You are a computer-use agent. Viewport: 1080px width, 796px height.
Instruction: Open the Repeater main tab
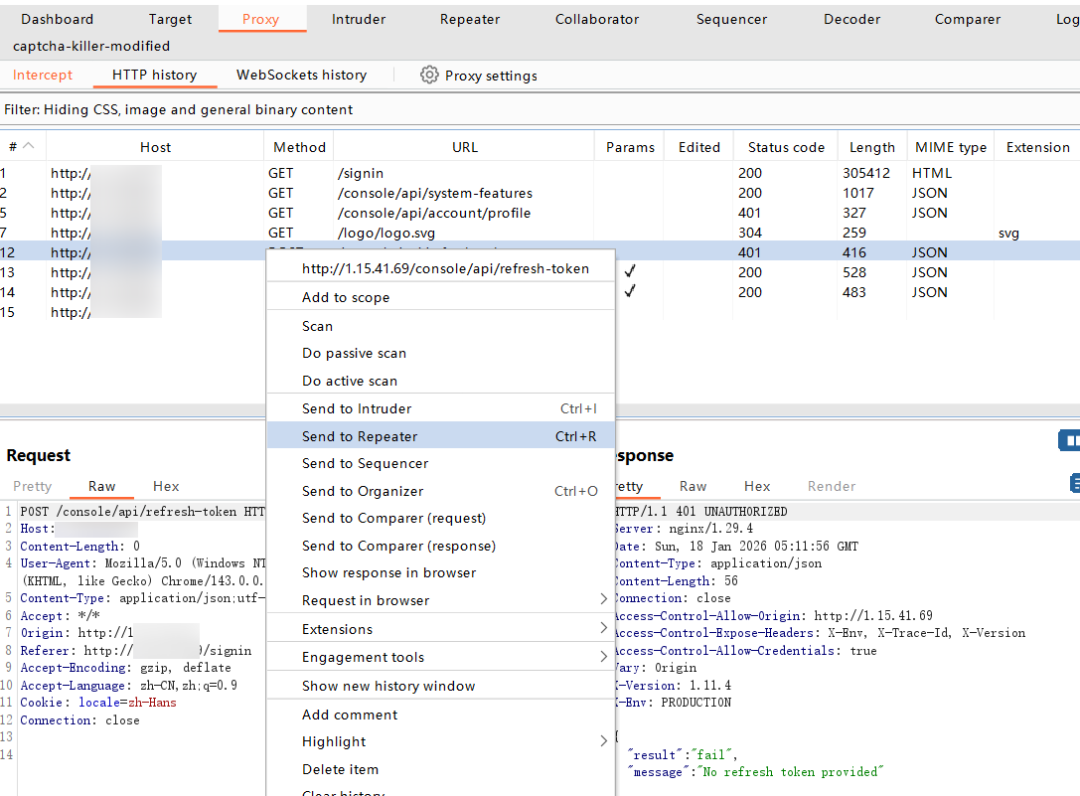[470, 19]
